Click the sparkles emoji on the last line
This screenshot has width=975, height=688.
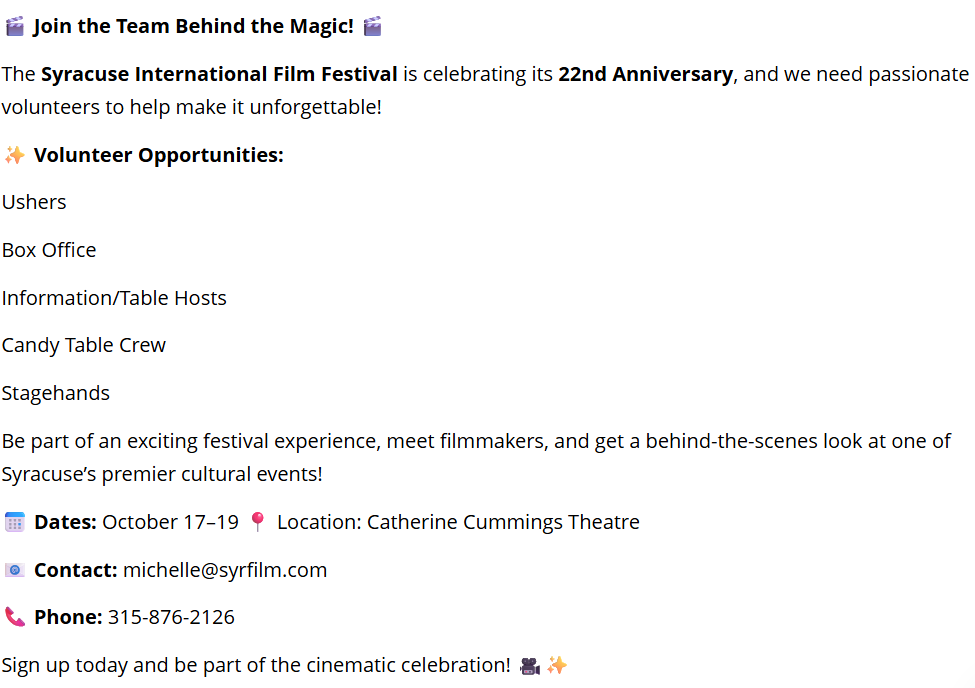(557, 665)
